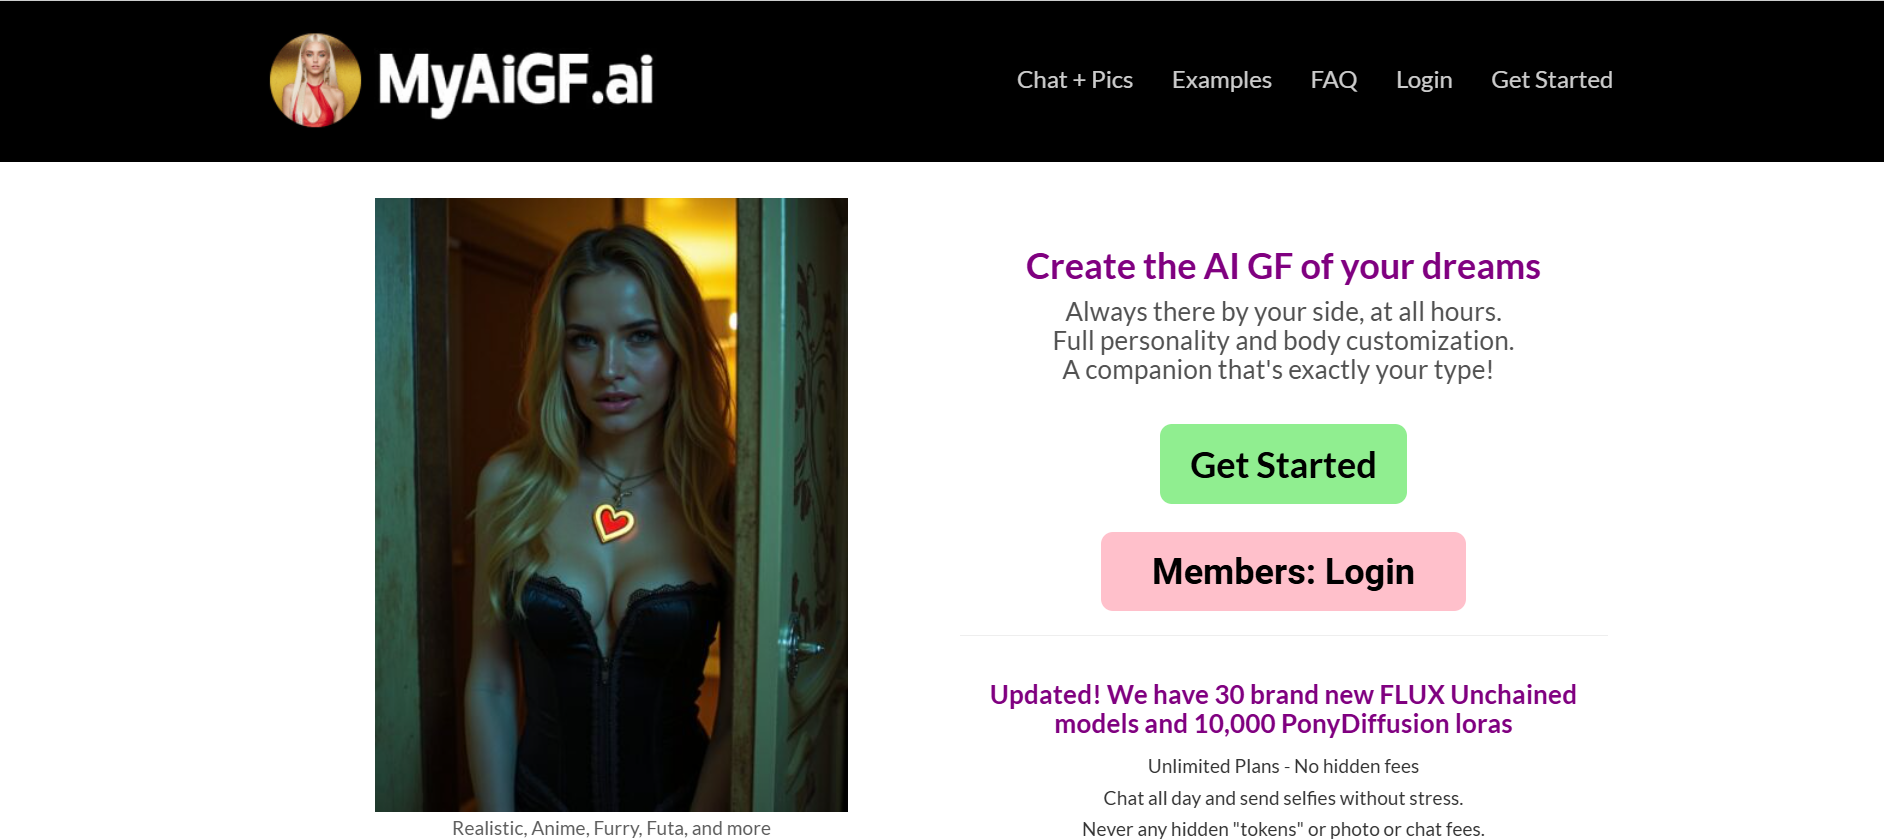Screen dimensions: 1884x839
Task: Click the Updated! FLUX Unchained models heading
Action: pos(1283,709)
